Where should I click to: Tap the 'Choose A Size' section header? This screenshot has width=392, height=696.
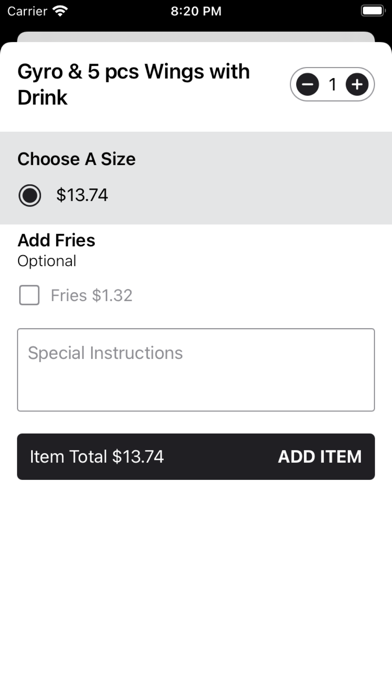click(76, 159)
